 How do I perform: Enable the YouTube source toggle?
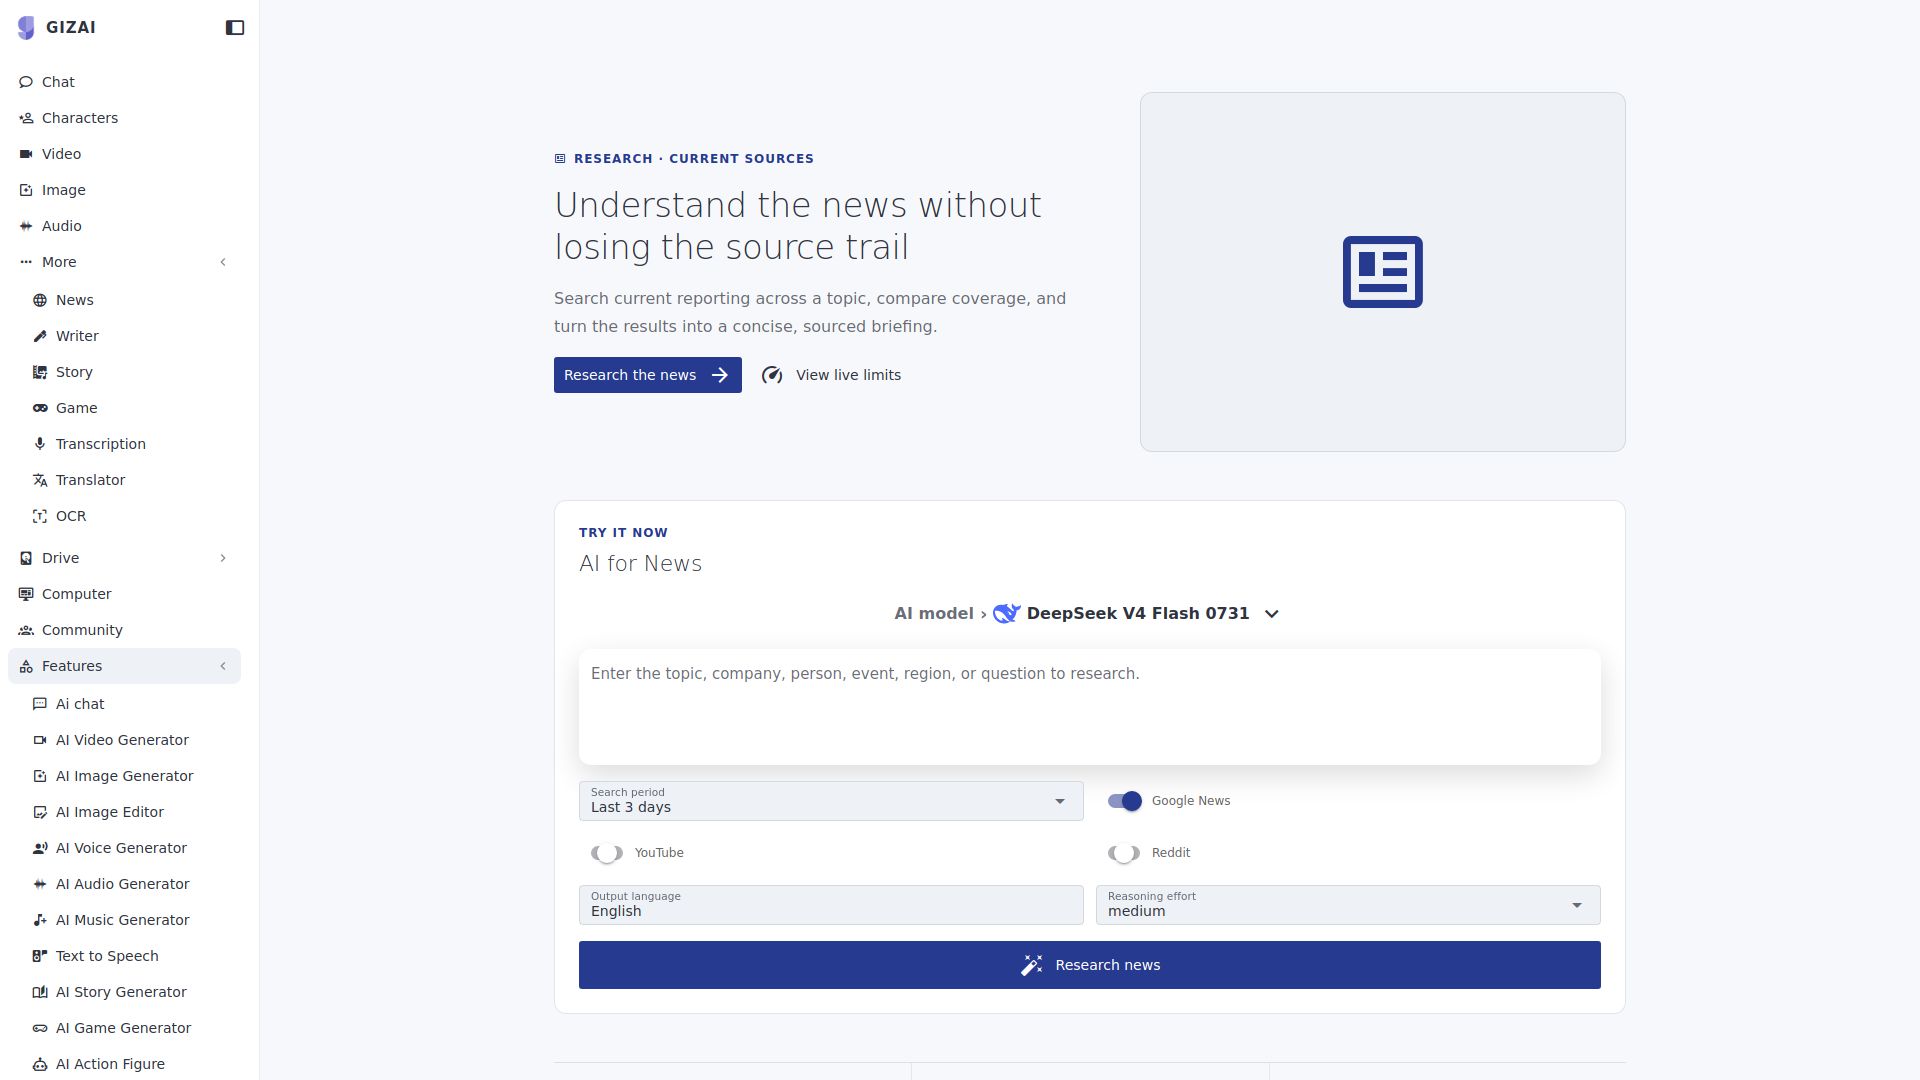click(607, 853)
